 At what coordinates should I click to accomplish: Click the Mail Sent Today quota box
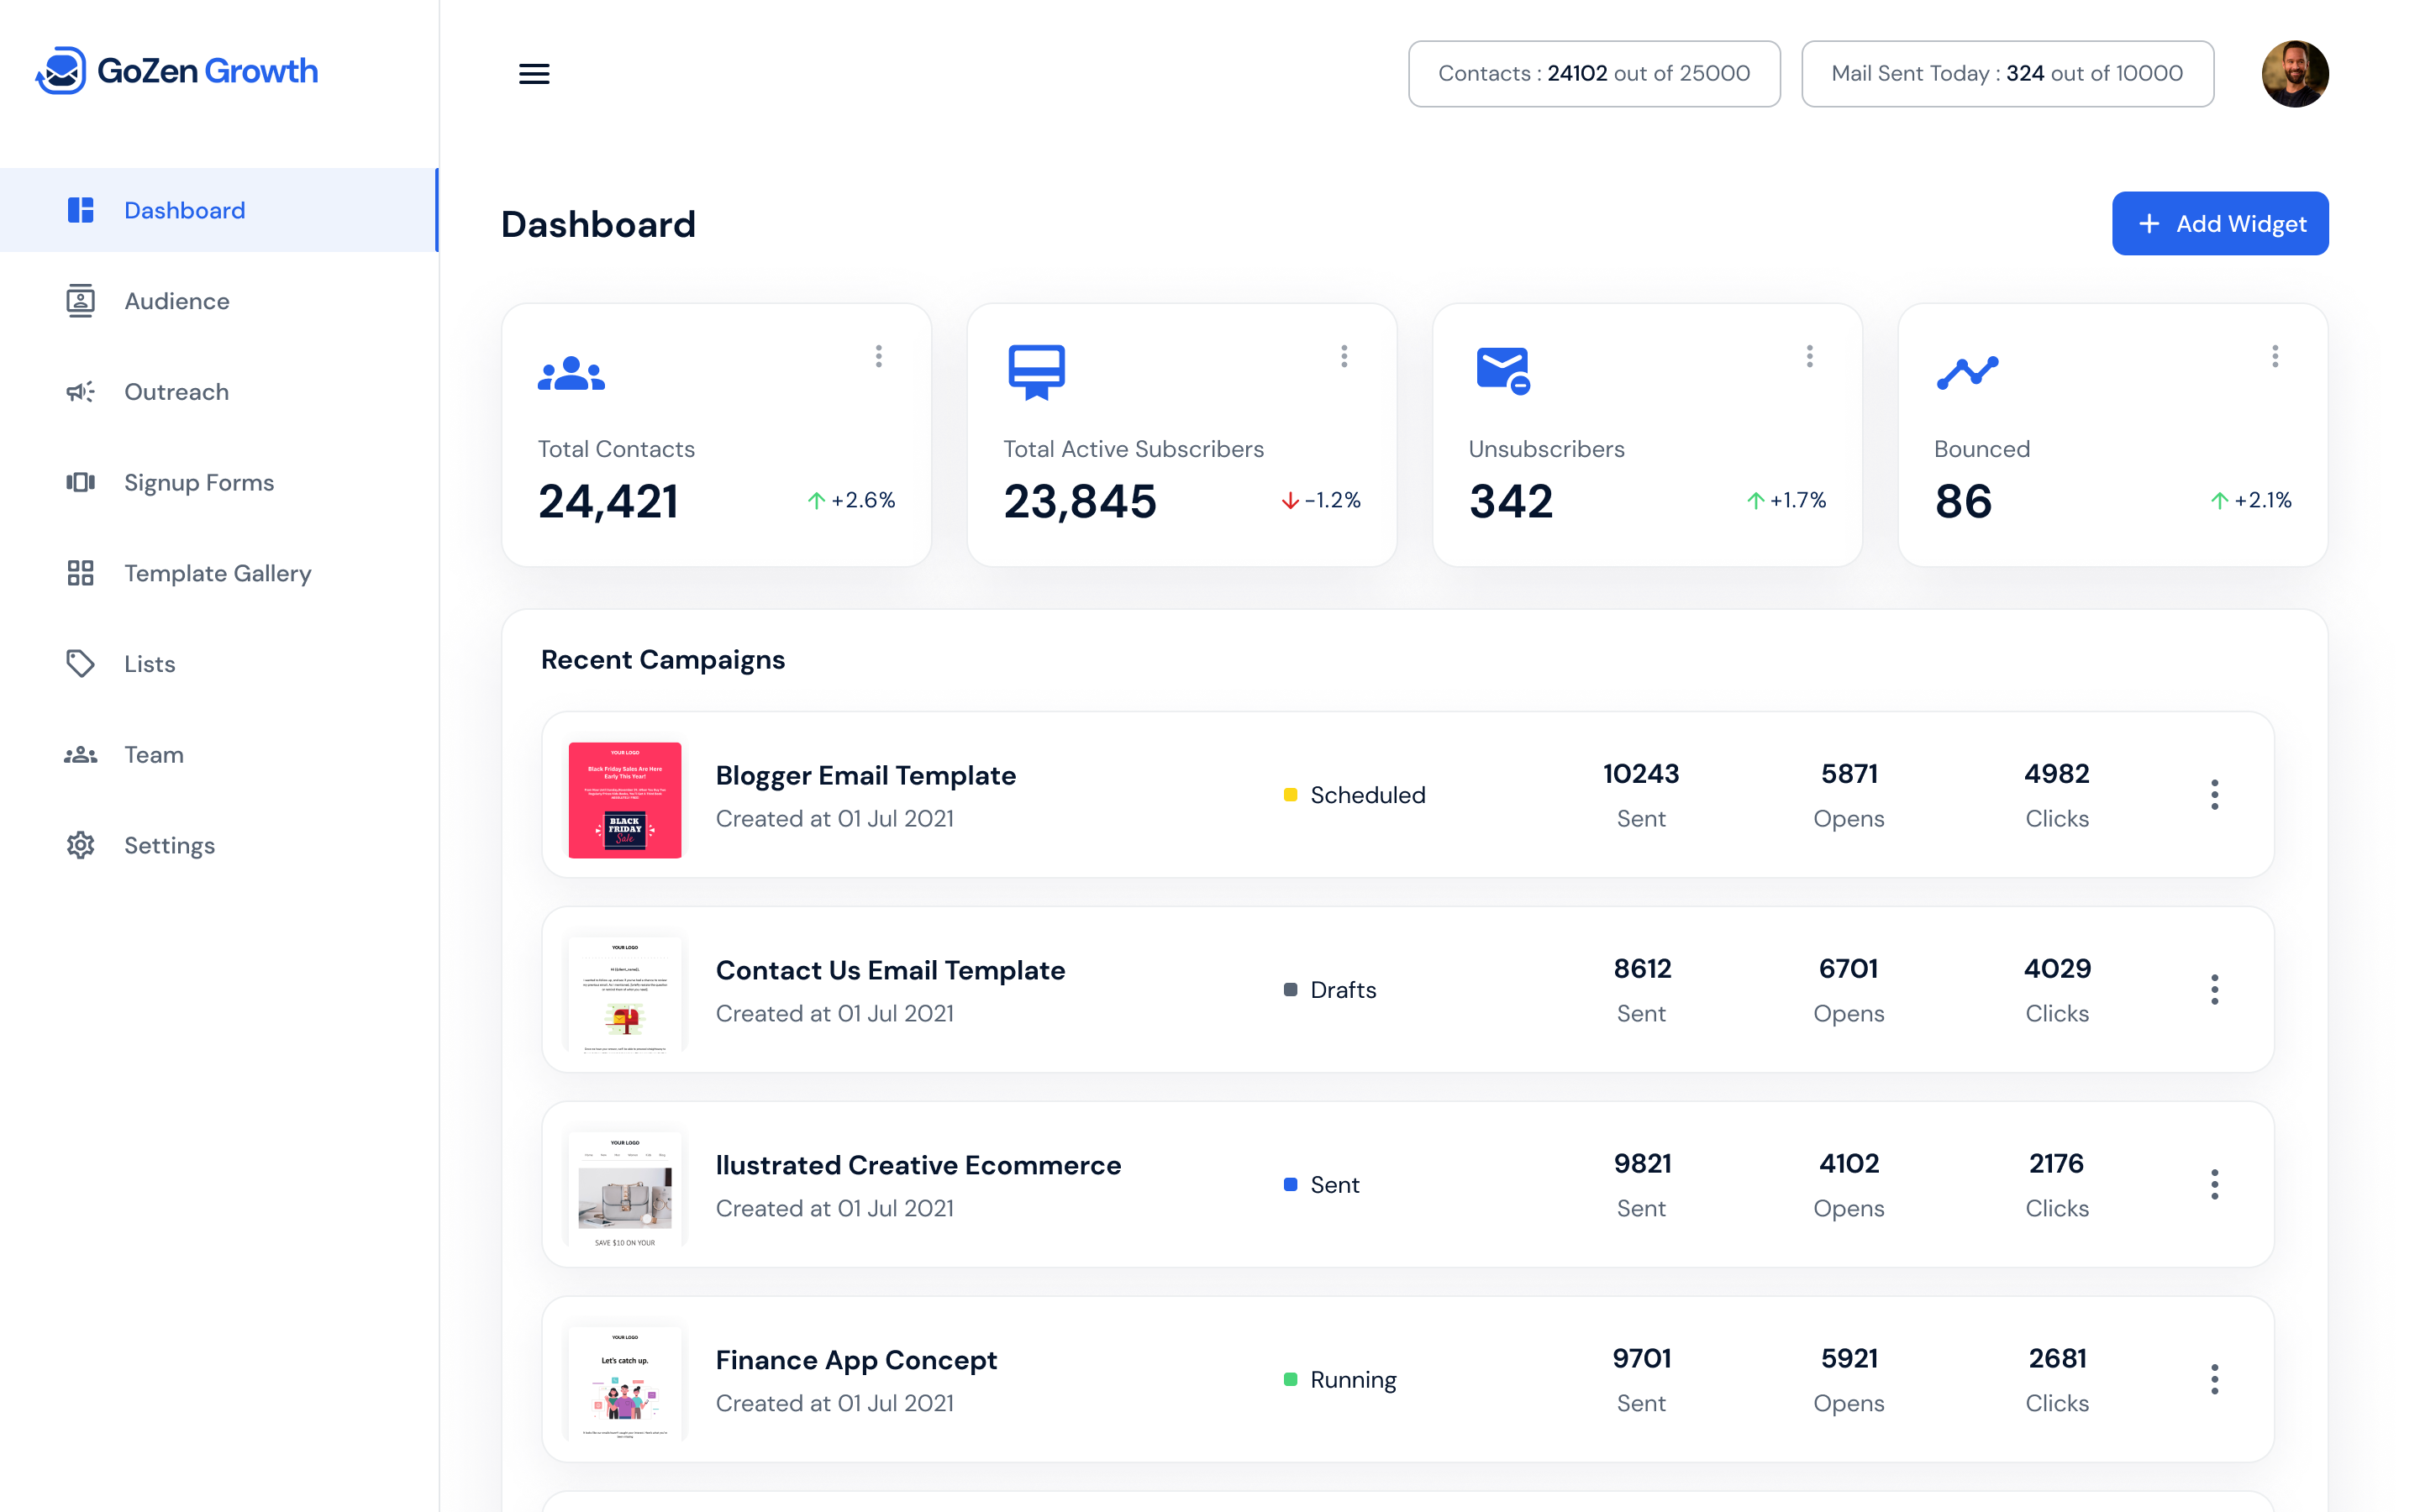point(2007,74)
